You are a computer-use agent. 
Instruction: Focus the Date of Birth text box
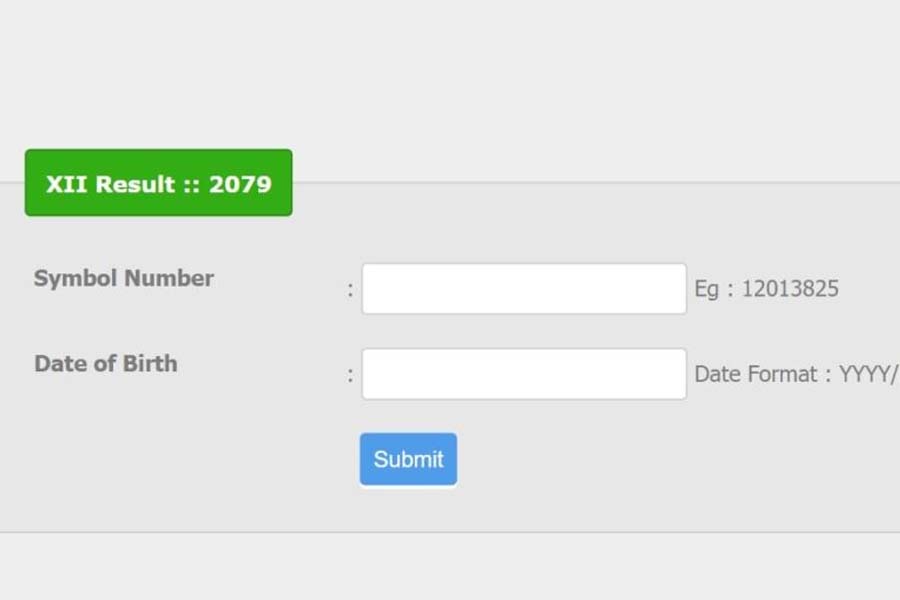[524, 374]
